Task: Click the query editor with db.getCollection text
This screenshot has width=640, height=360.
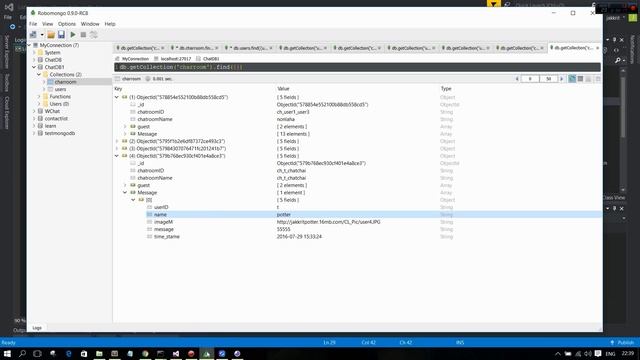Action: tap(357, 67)
